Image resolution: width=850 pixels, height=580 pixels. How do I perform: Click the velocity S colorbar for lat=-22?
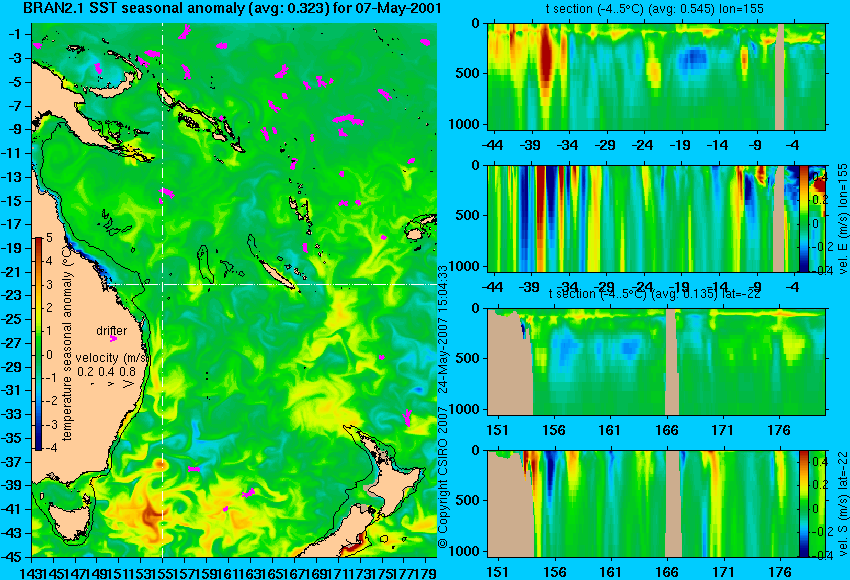coord(804,504)
